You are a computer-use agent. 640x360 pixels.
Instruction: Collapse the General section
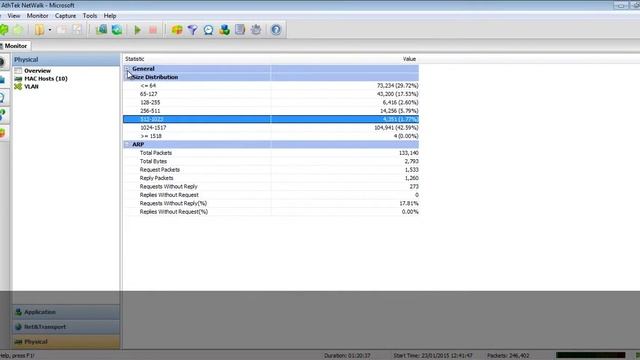(127, 69)
